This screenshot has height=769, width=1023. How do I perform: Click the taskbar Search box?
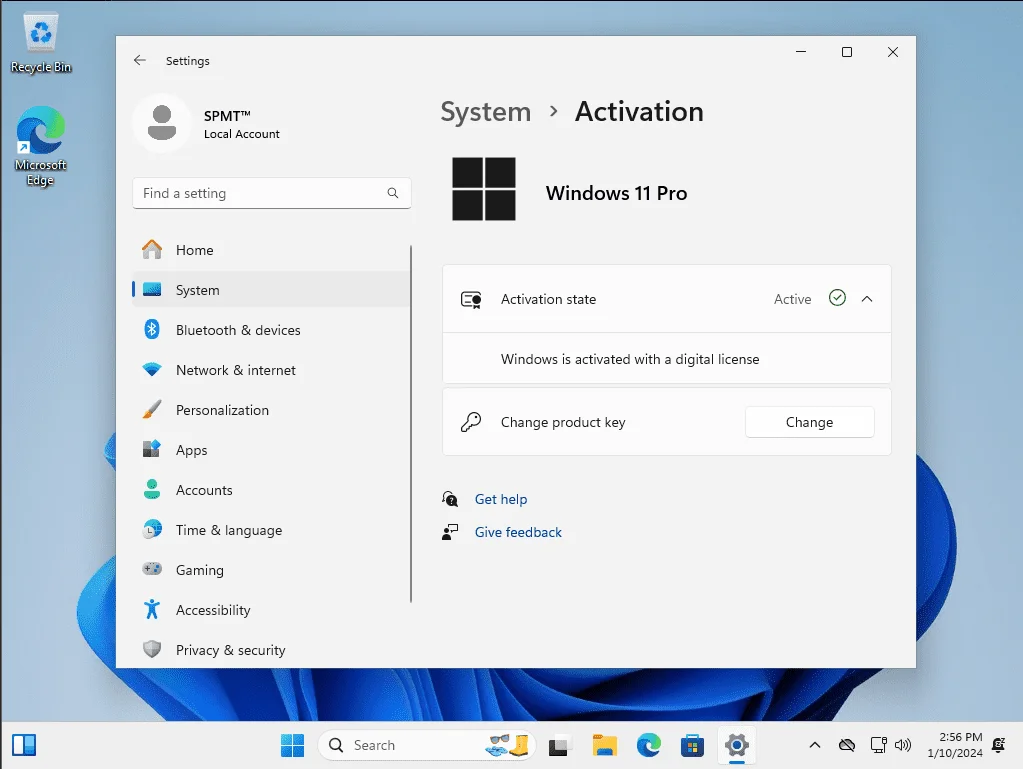tap(427, 745)
